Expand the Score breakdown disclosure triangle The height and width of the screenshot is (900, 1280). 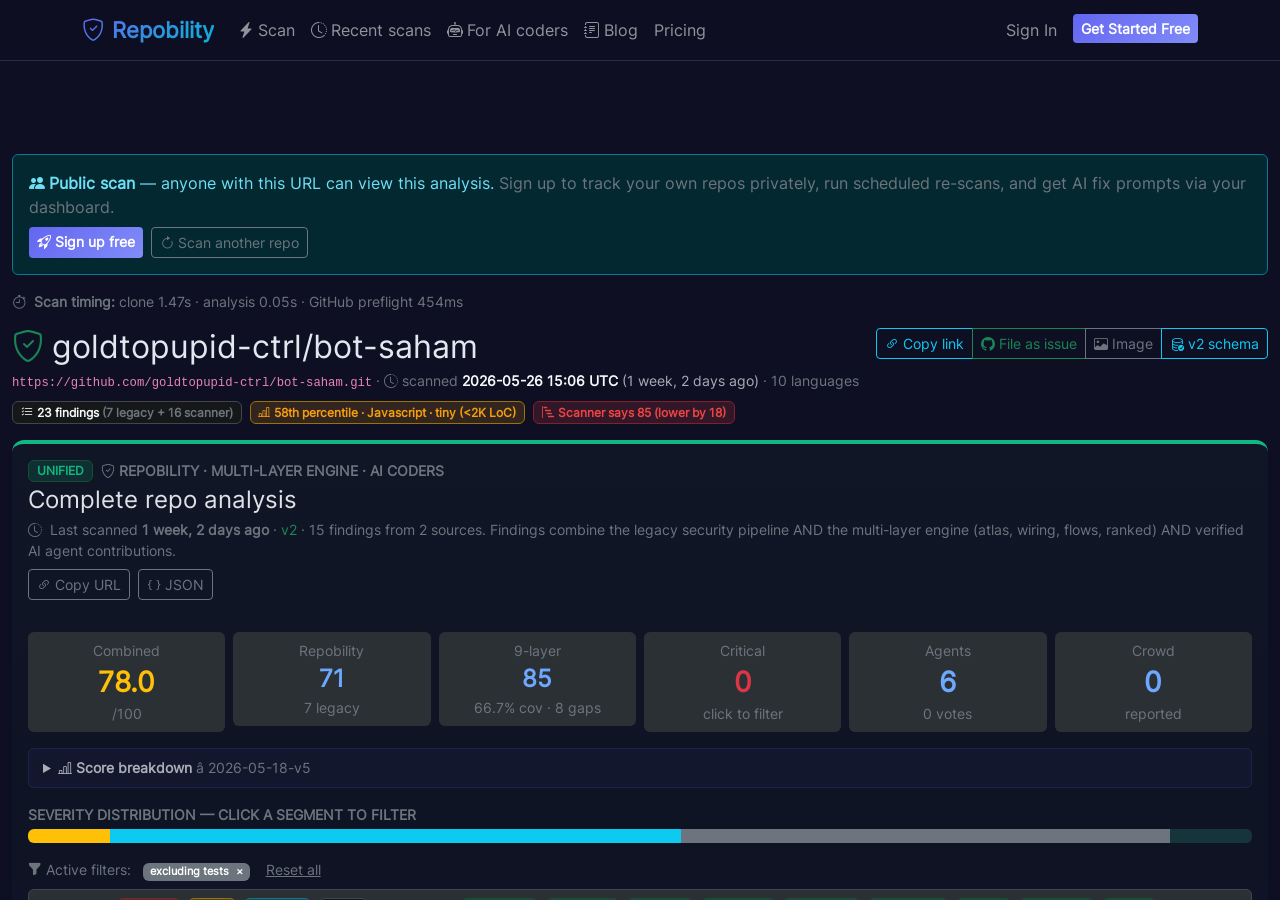[x=47, y=768]
